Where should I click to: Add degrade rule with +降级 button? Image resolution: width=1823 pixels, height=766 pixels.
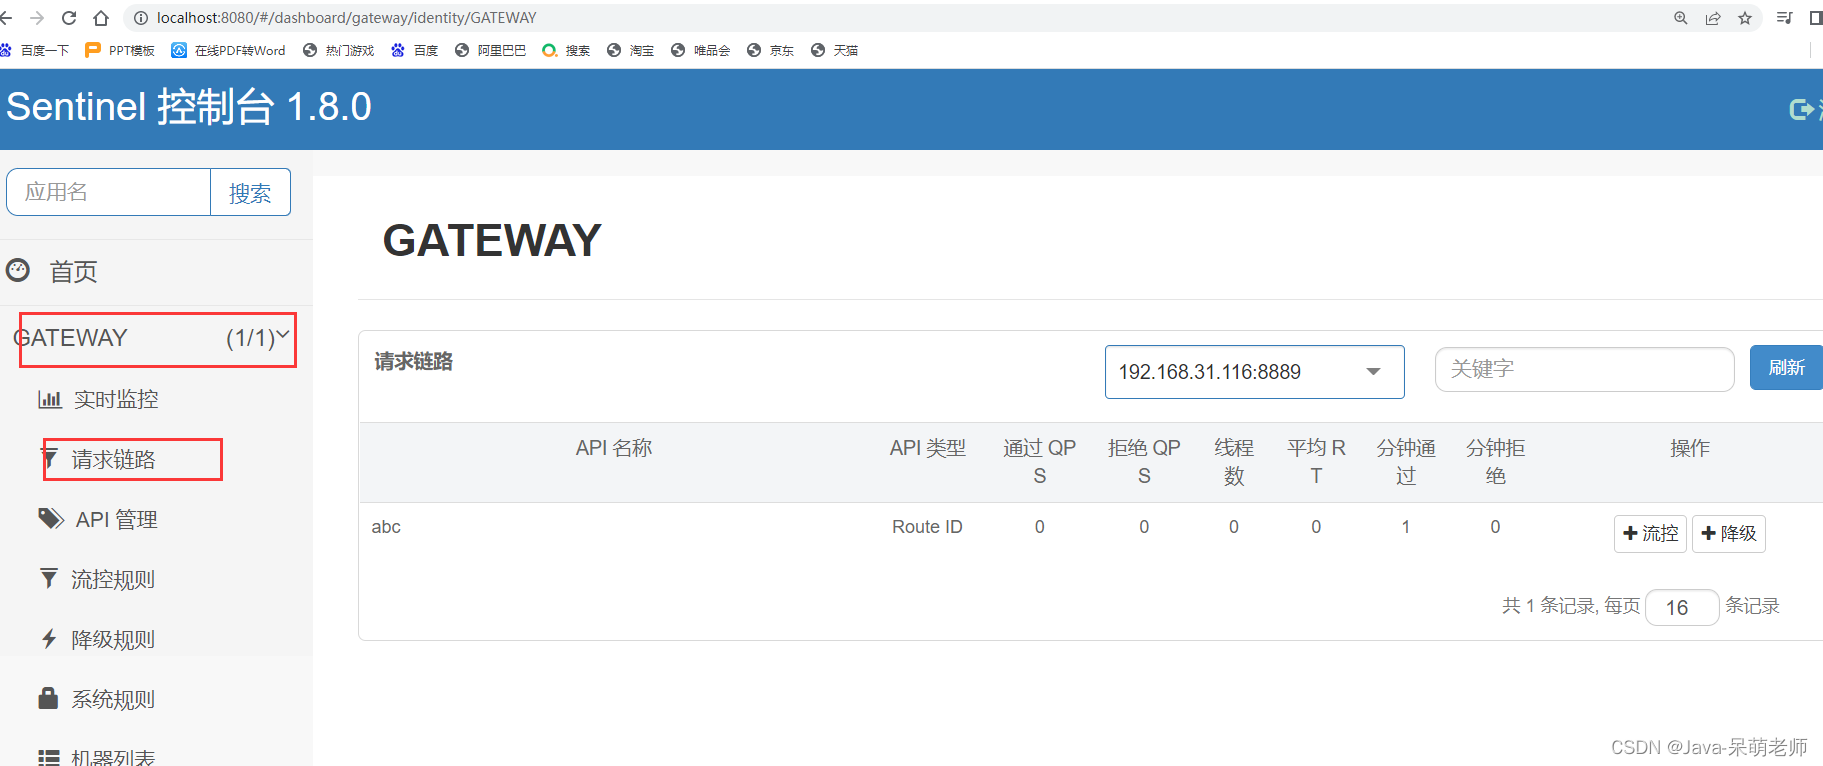1728,533
